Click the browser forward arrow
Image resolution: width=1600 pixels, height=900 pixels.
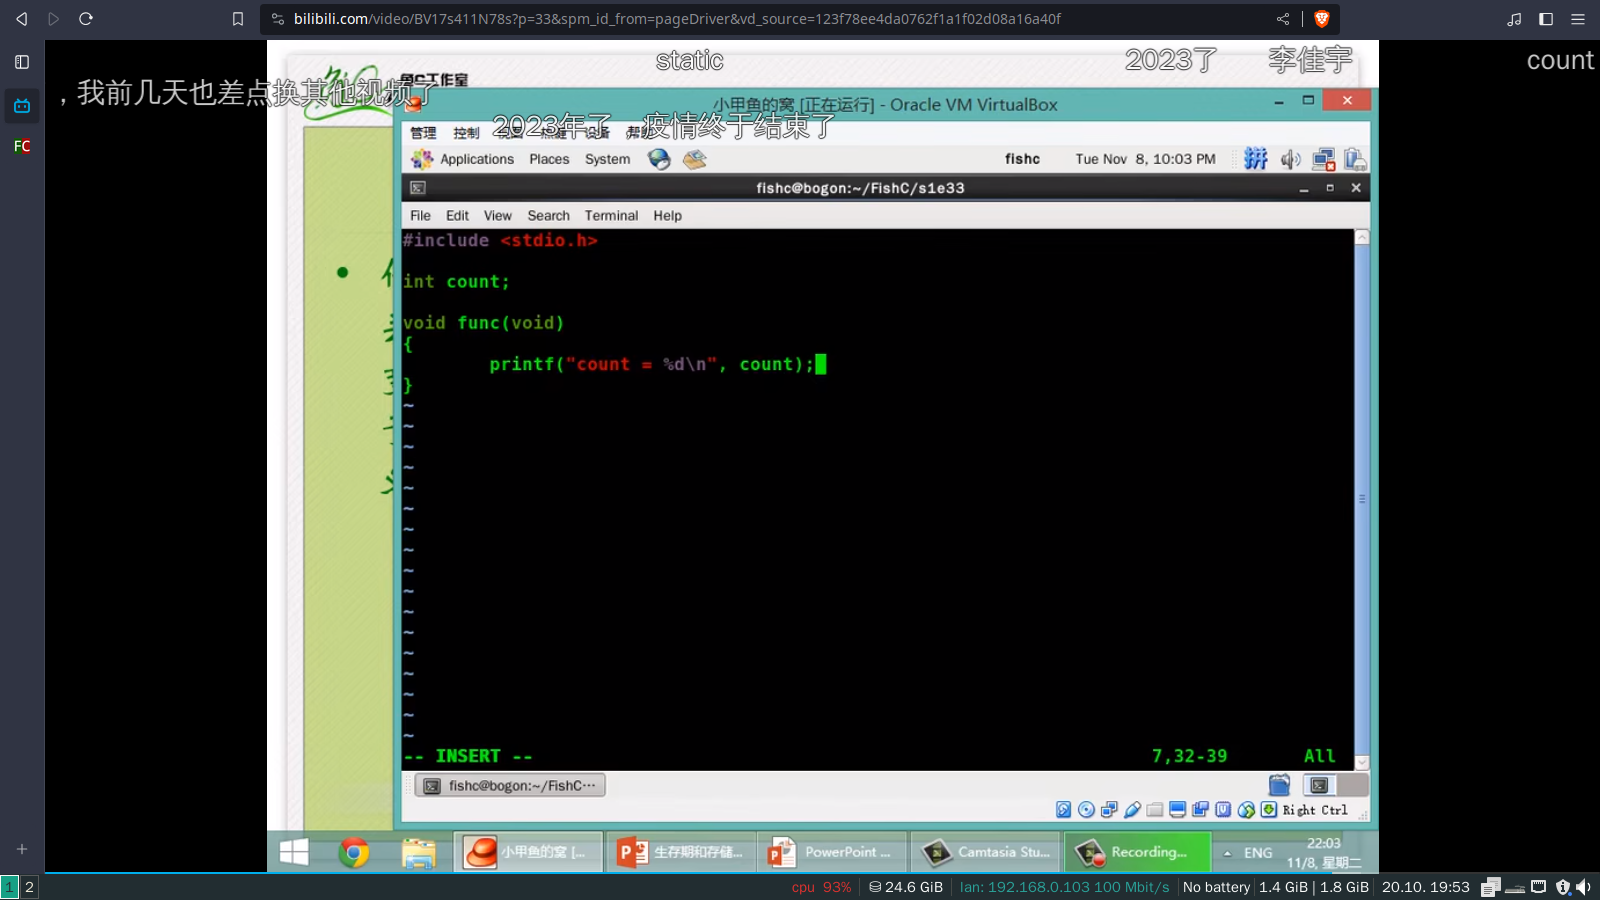[54, 19]
